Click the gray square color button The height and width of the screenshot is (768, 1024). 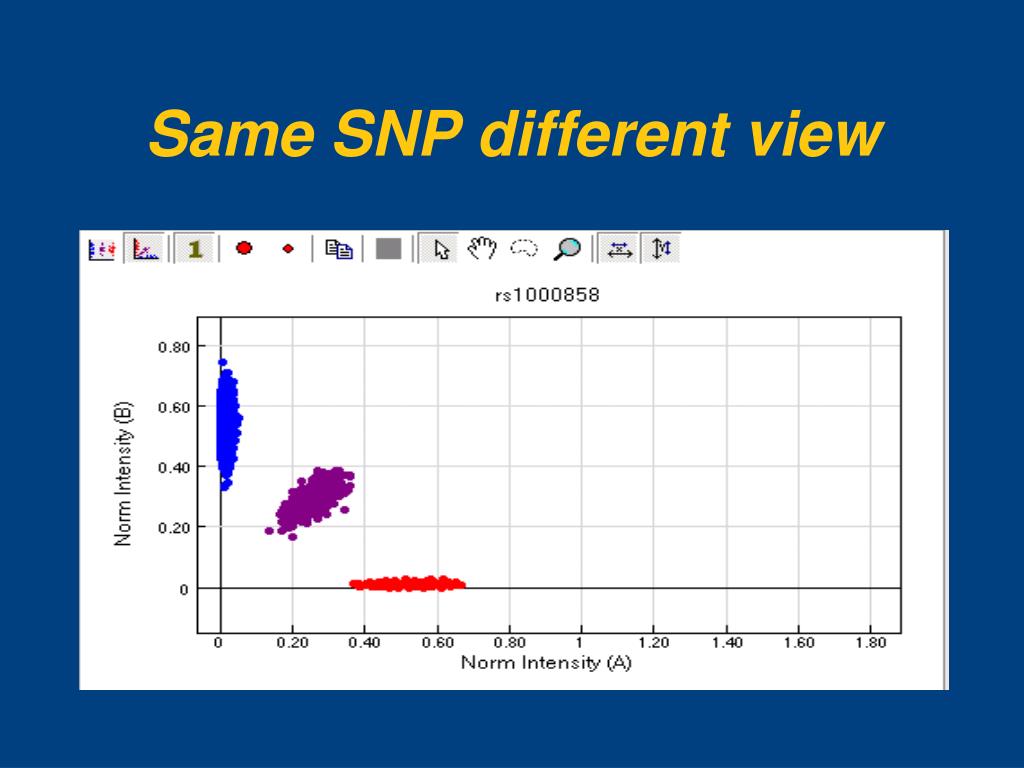pos(389,249)
